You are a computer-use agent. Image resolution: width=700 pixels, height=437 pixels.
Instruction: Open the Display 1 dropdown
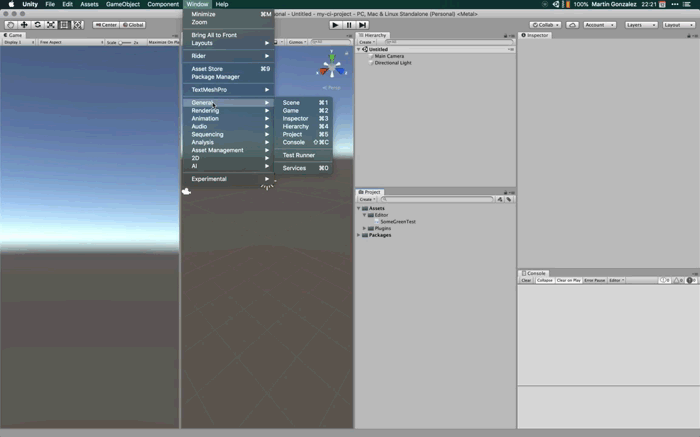pyautogui.click(x=19, y=42)
